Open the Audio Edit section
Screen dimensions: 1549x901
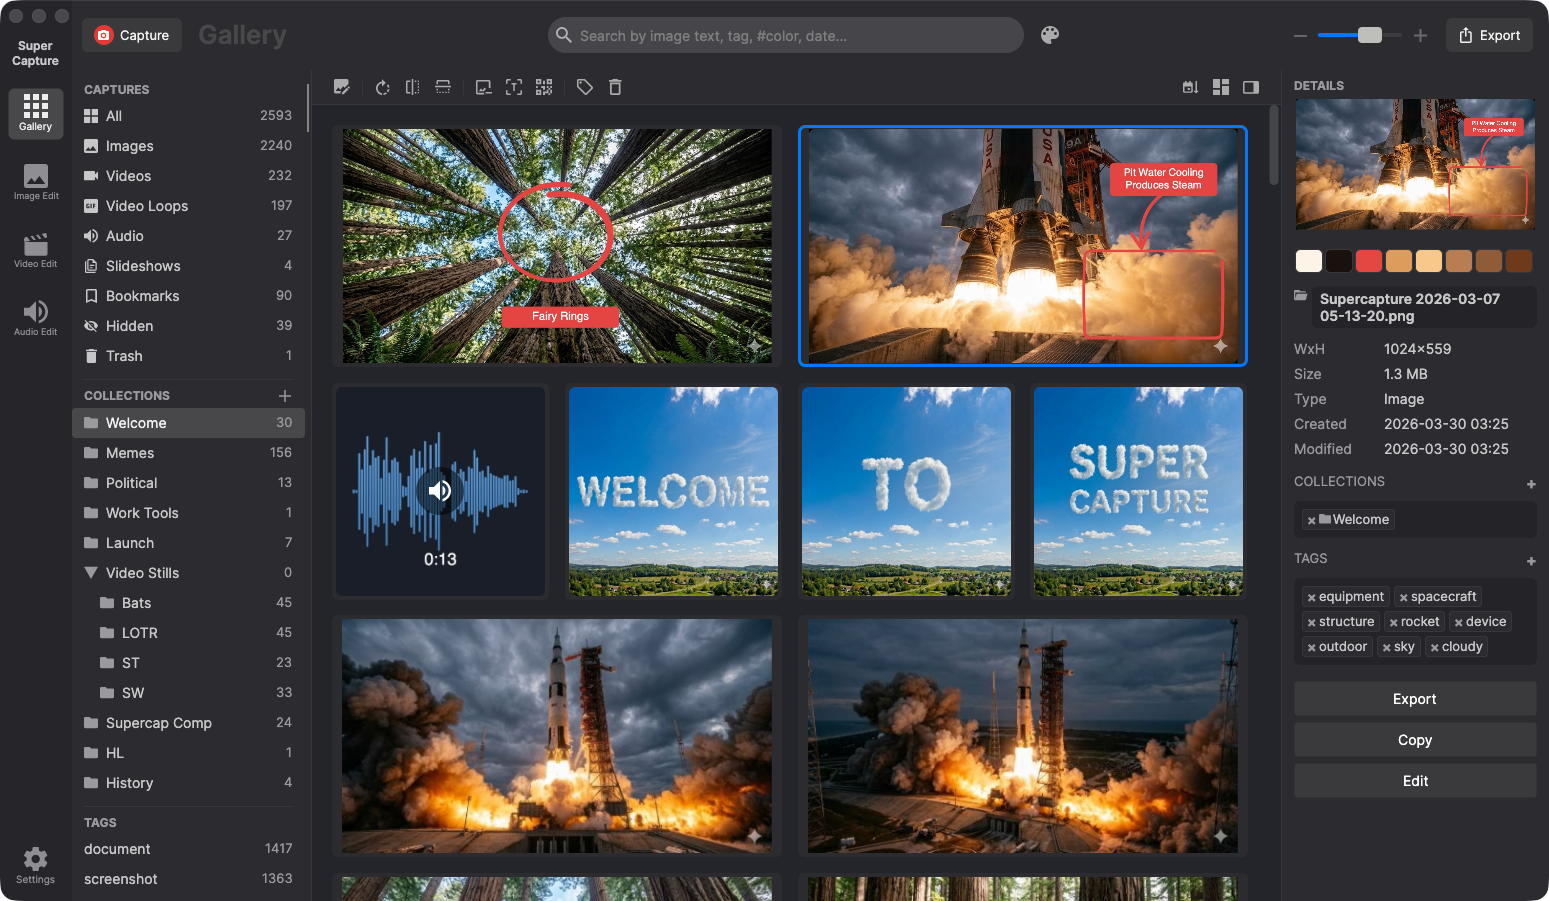coord(35,316)
